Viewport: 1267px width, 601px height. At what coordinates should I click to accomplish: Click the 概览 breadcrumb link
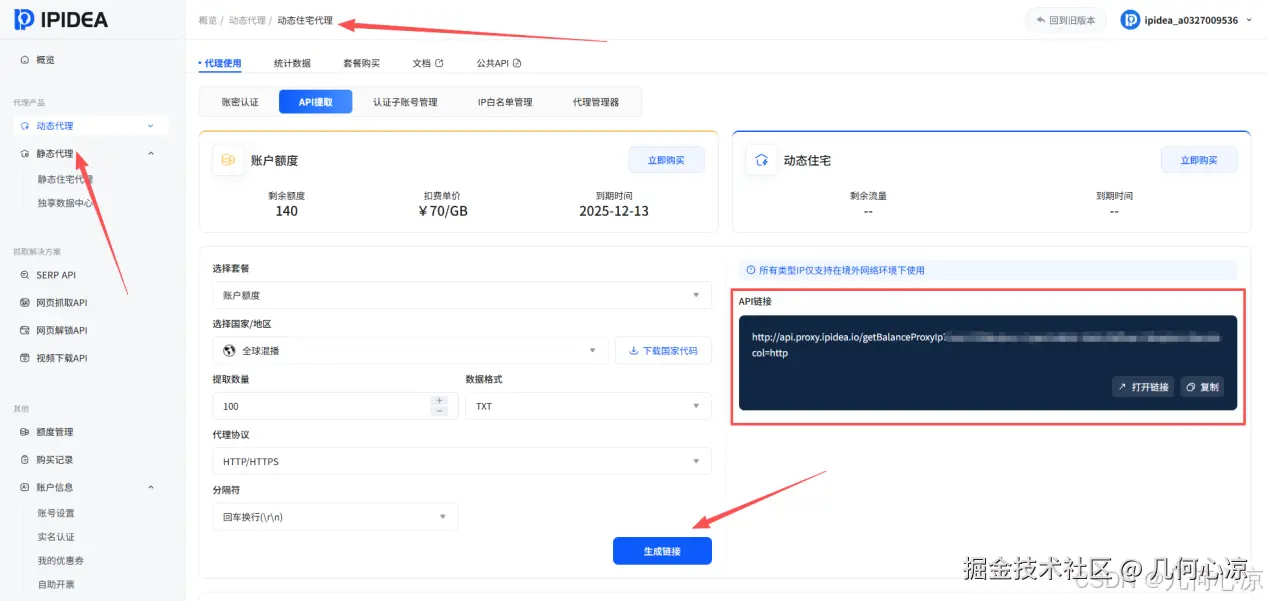pos(208,20)
